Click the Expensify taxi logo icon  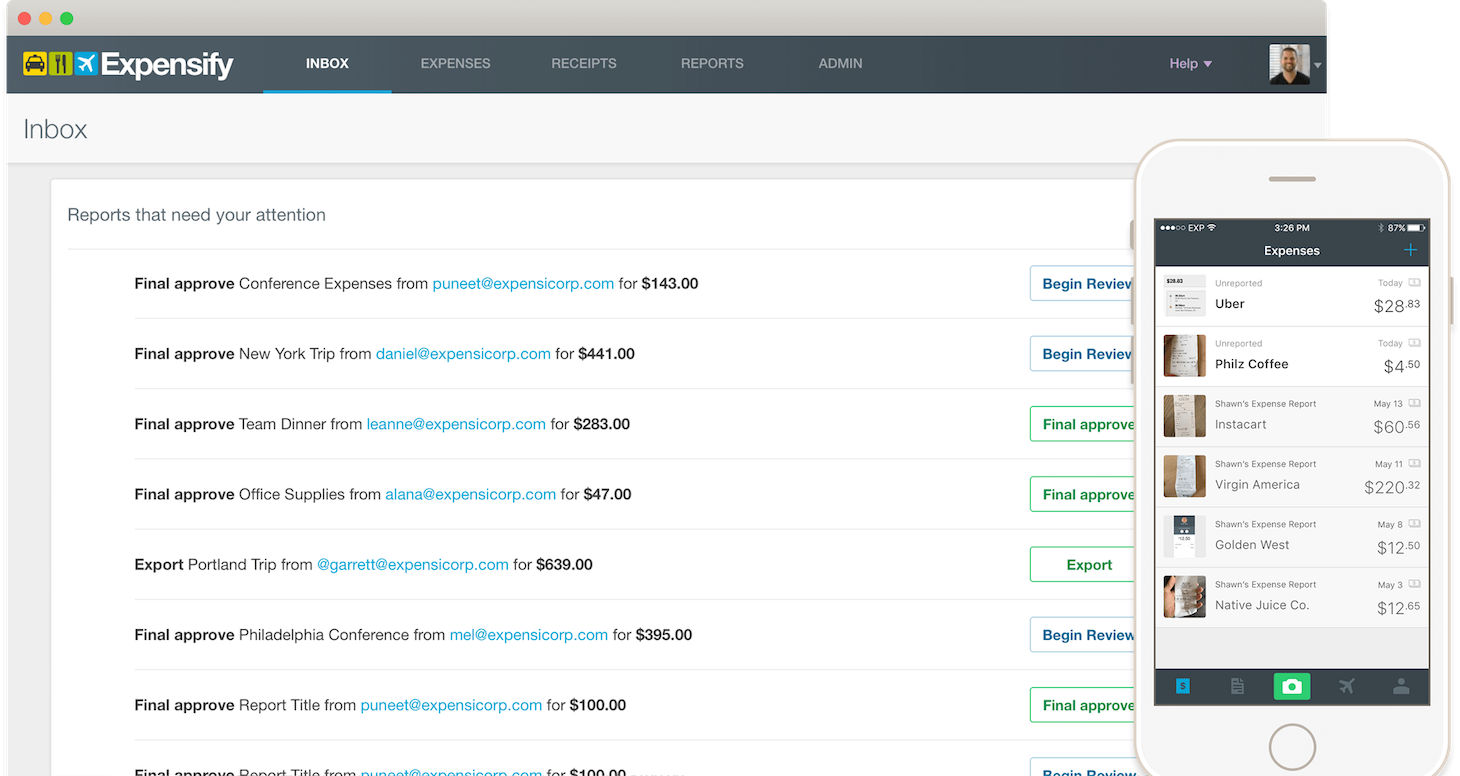pos(35,64)
